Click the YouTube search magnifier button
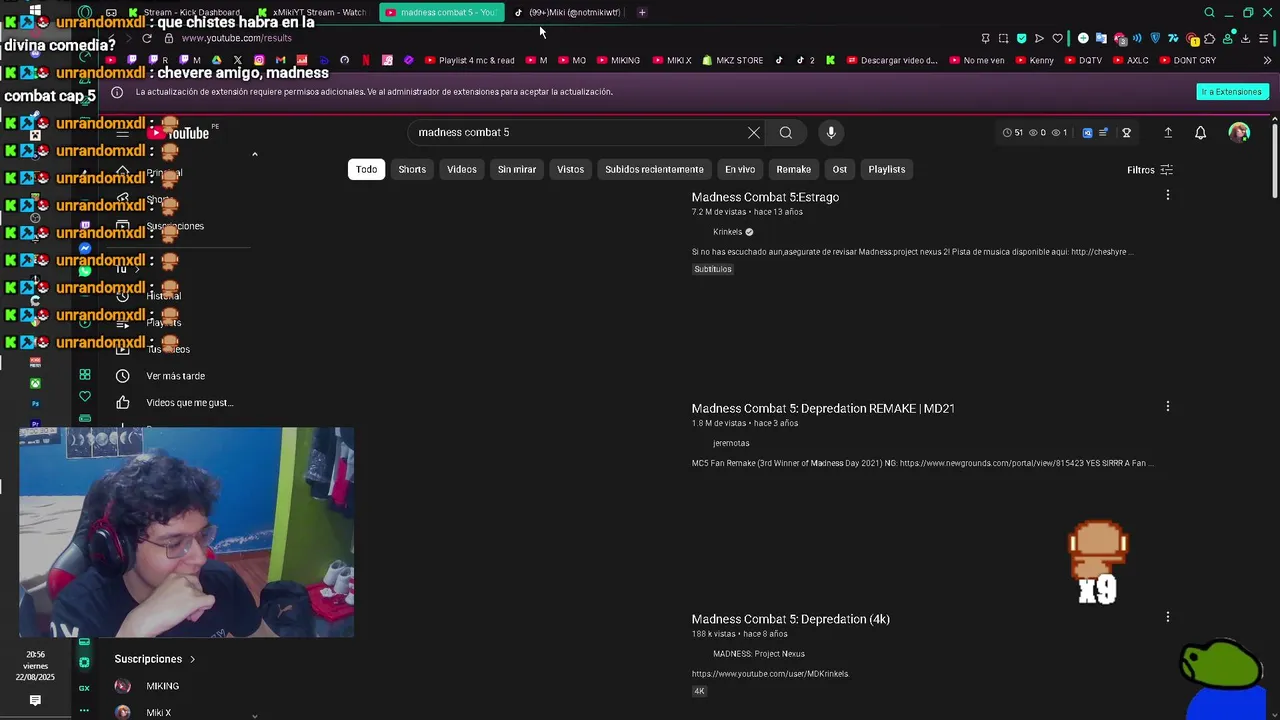This screenshot has width=1280, height=720. point(786,132)
